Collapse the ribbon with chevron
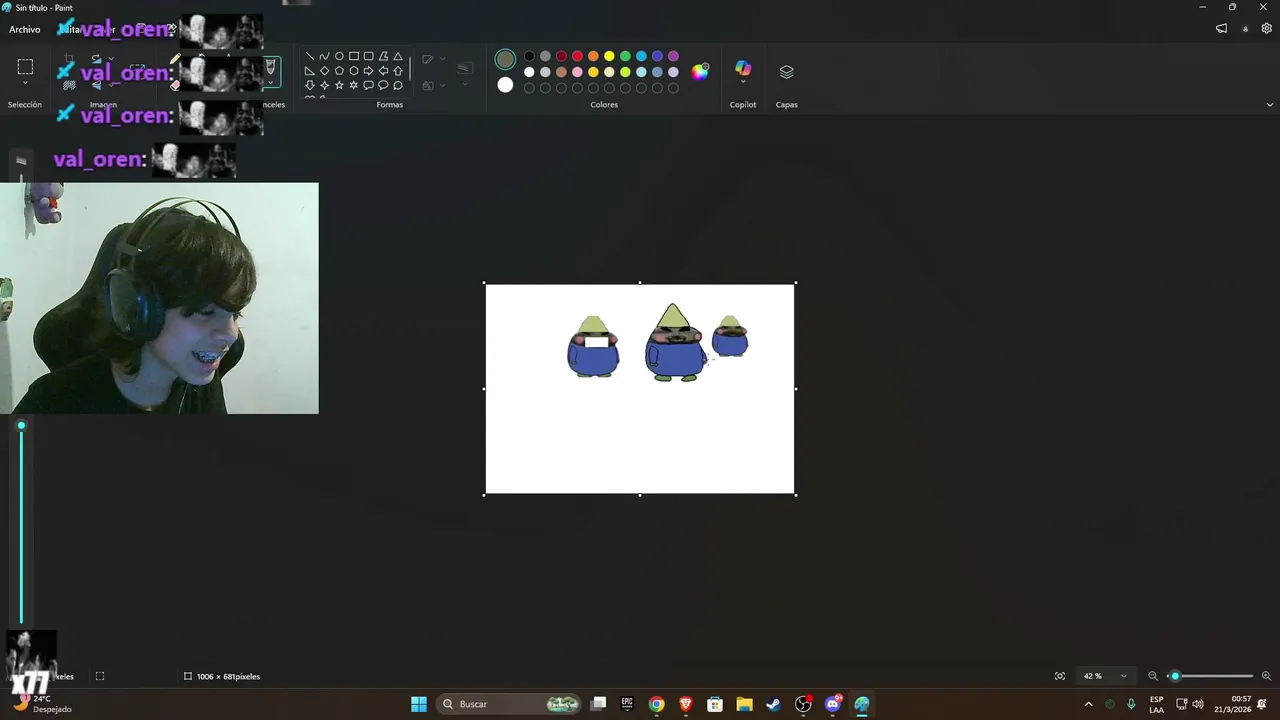 point(1270,105)
